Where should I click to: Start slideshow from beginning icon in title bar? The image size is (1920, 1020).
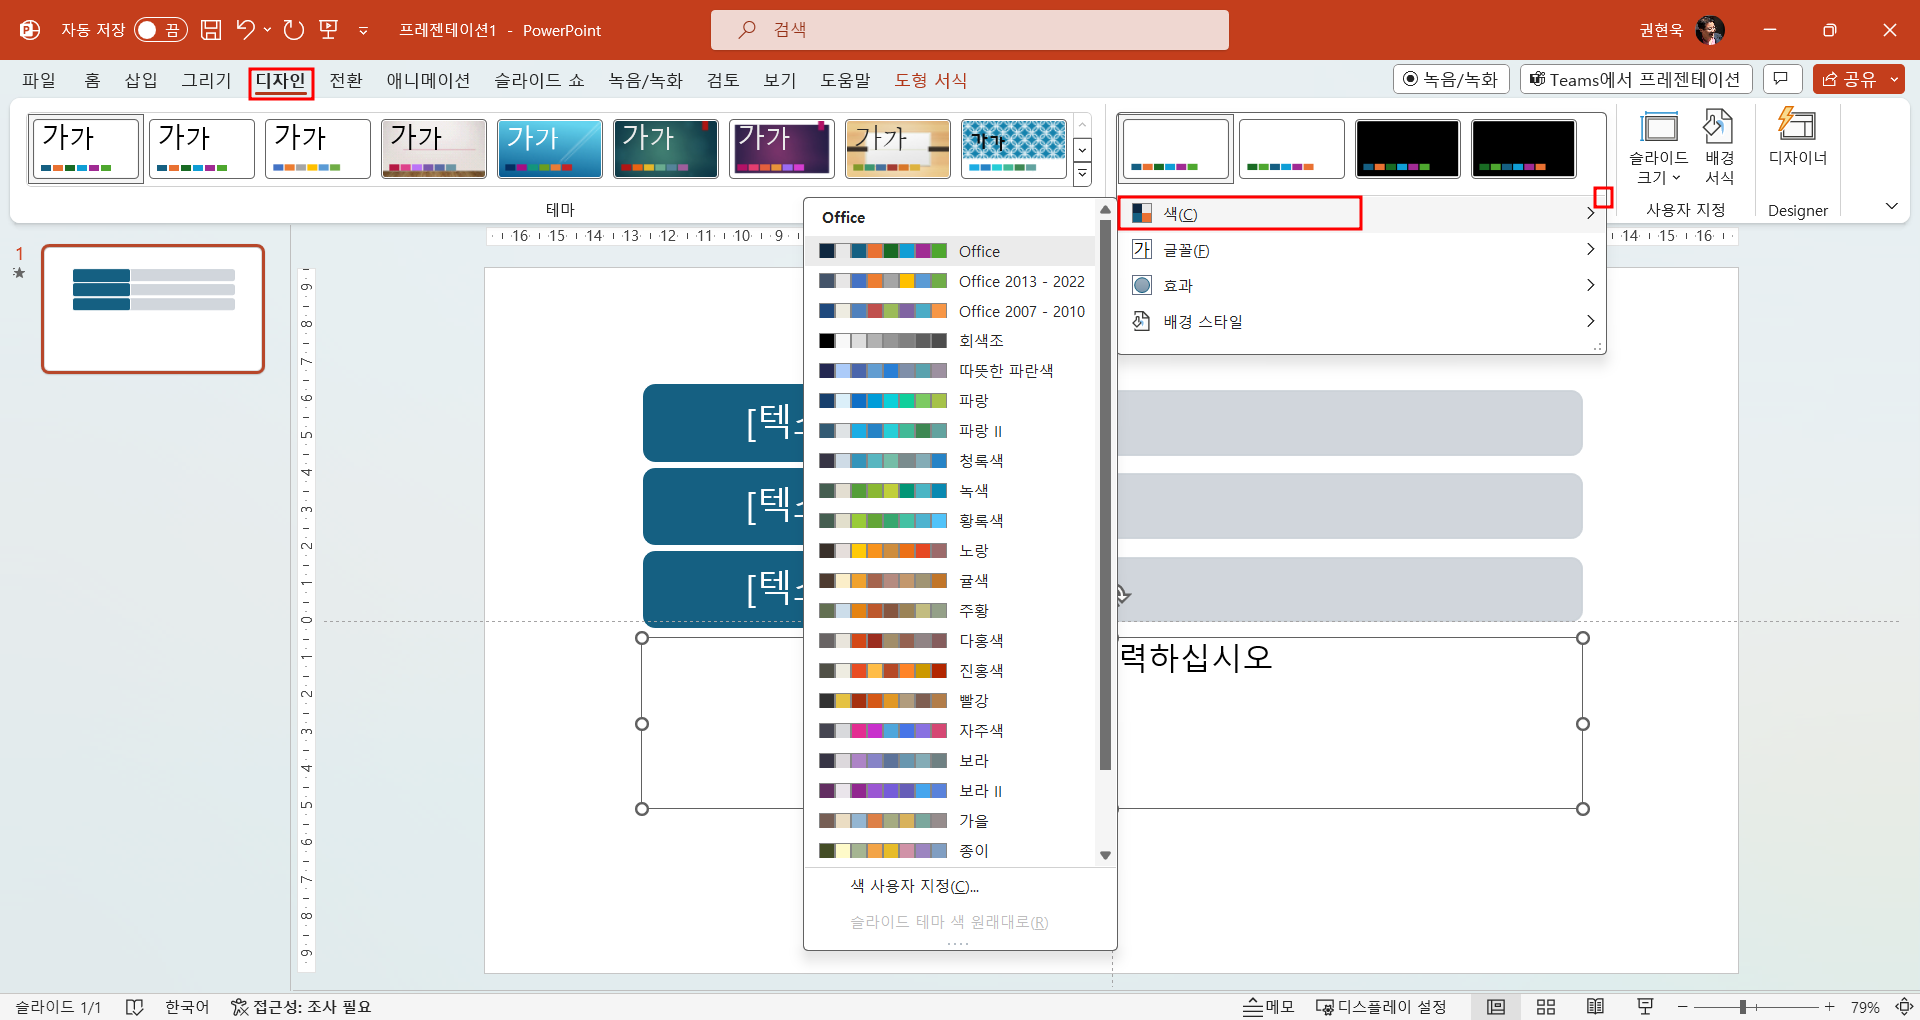329,30
